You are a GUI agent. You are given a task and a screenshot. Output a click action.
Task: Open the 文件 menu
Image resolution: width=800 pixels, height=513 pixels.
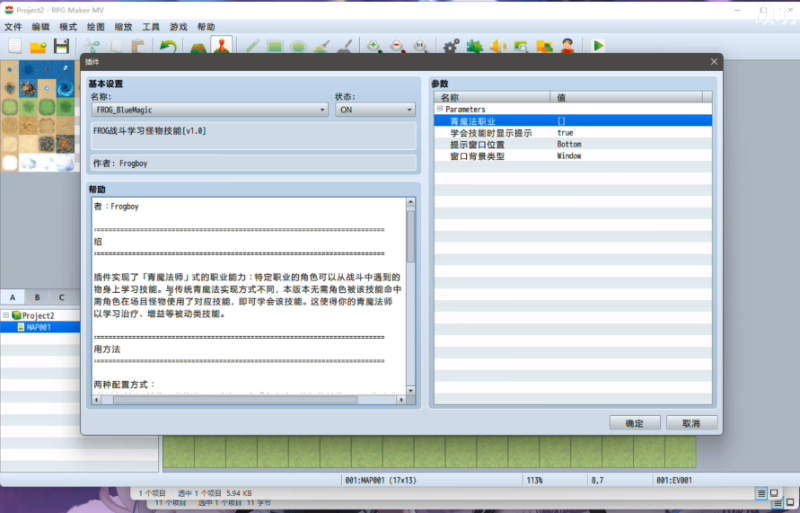(x=13, y=27)
